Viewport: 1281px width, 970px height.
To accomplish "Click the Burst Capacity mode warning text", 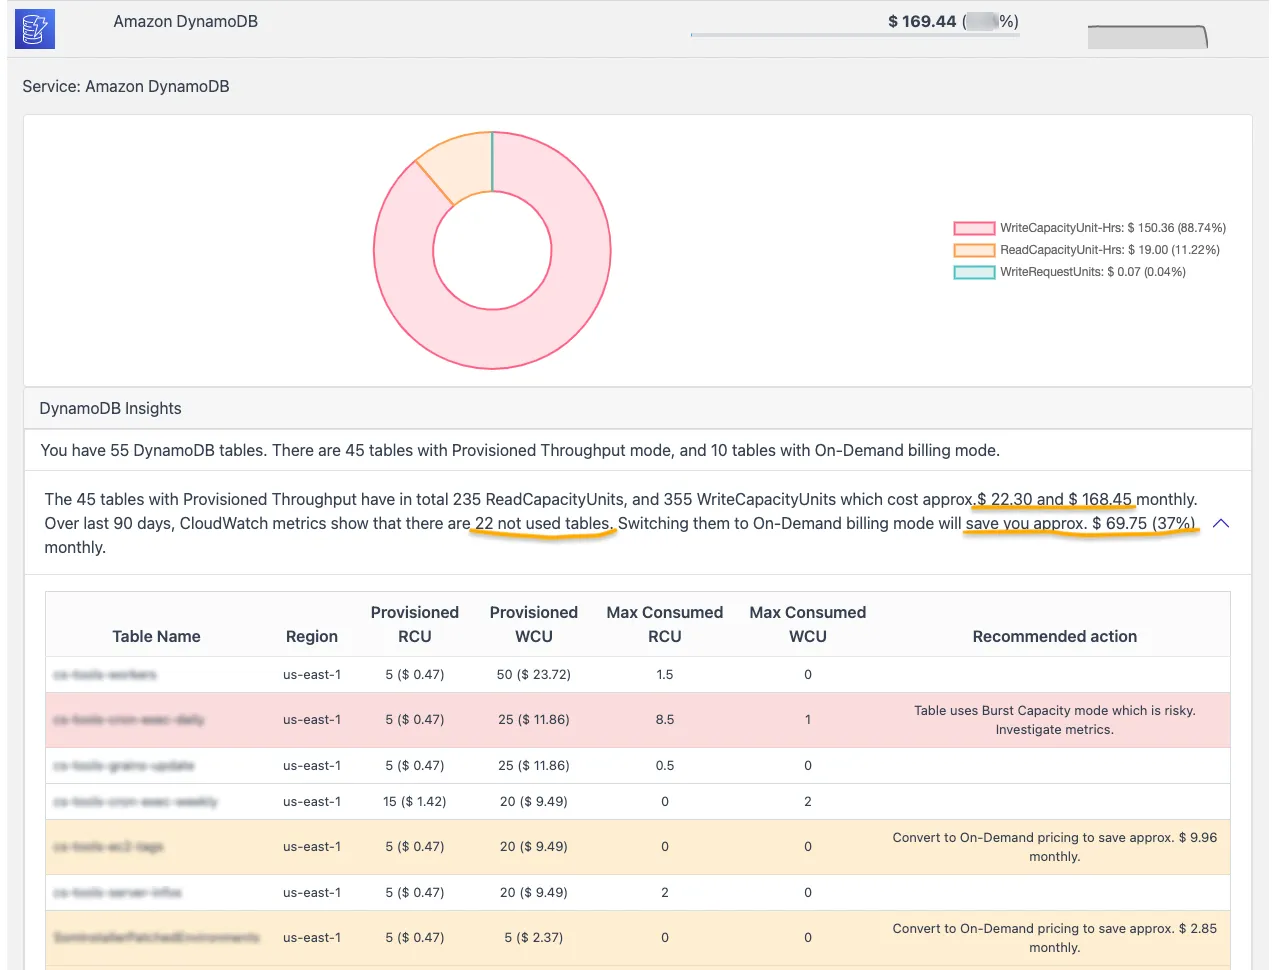I will (1055, 720).
